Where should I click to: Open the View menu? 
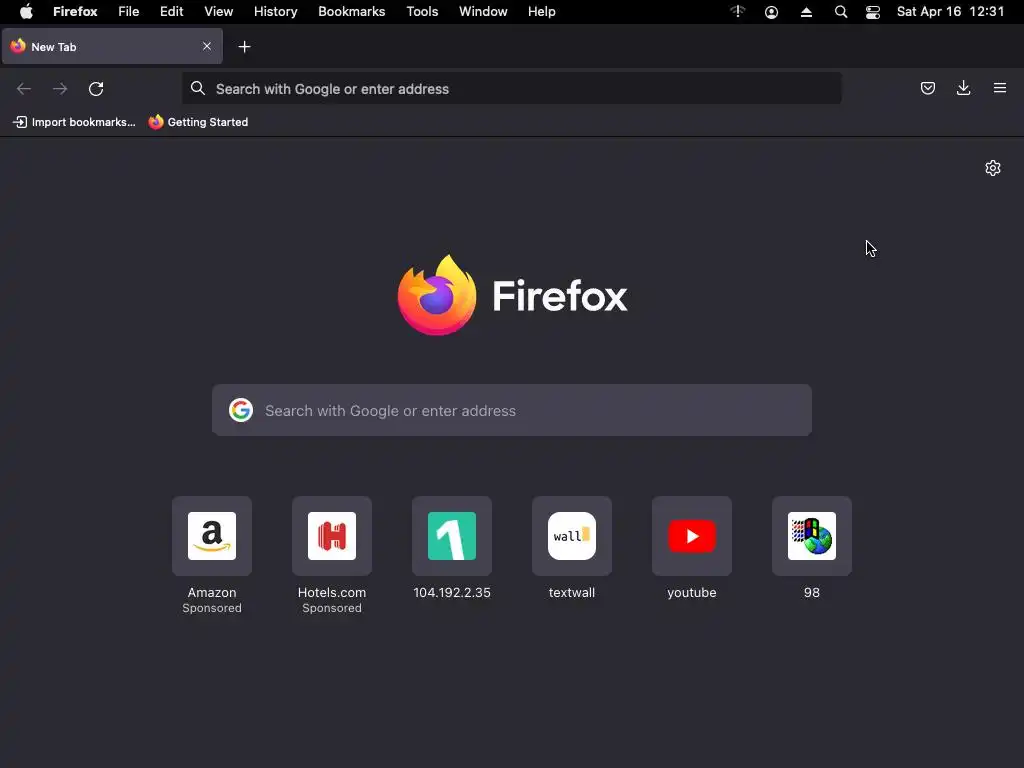pos(218,12)
